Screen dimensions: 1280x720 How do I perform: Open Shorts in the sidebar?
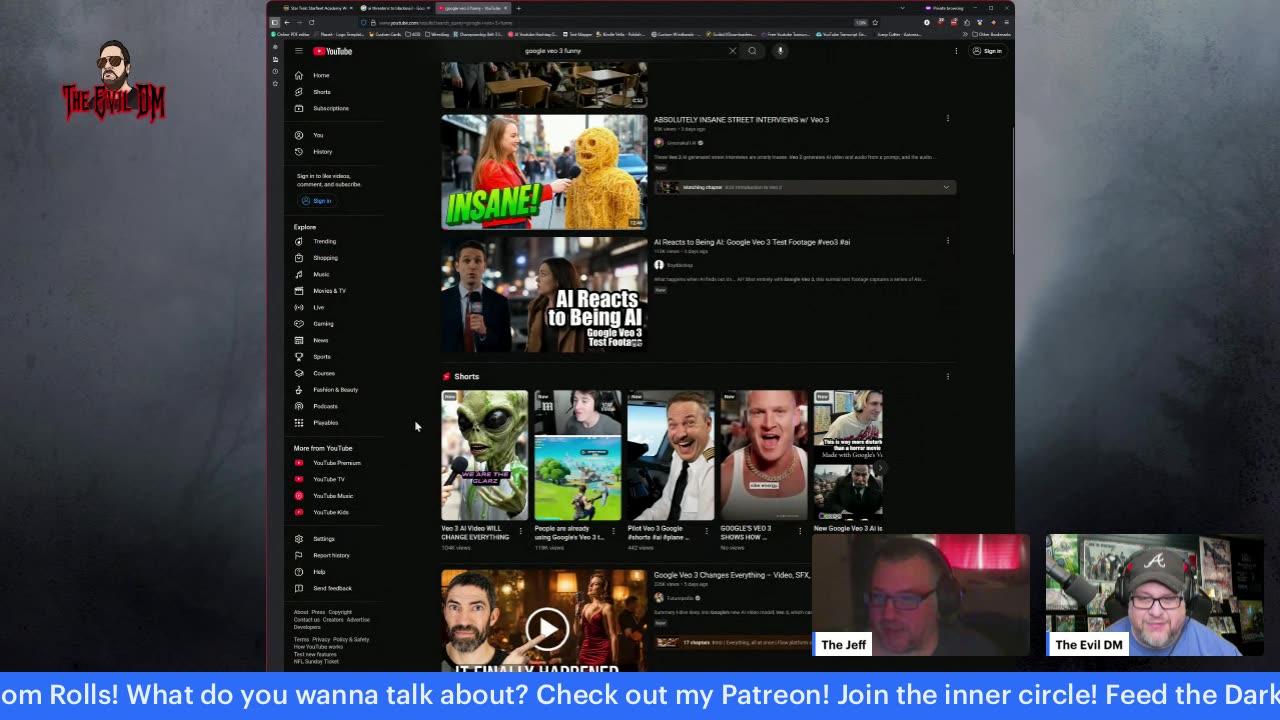[x=320, y=92]
